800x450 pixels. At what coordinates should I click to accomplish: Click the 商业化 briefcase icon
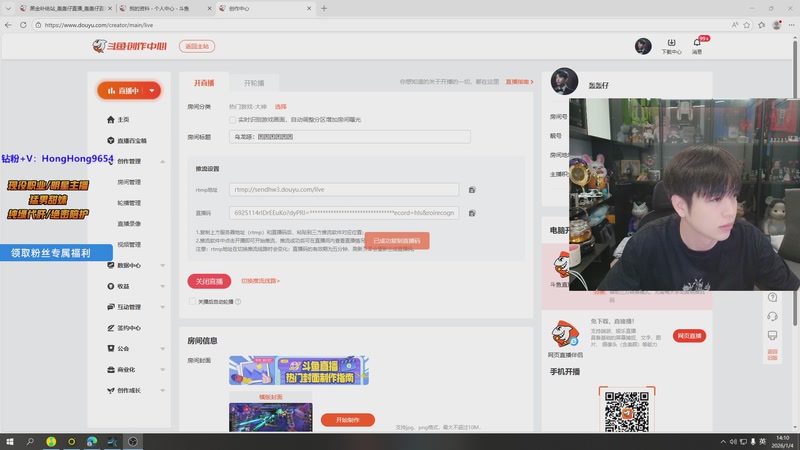coord(111,369)
